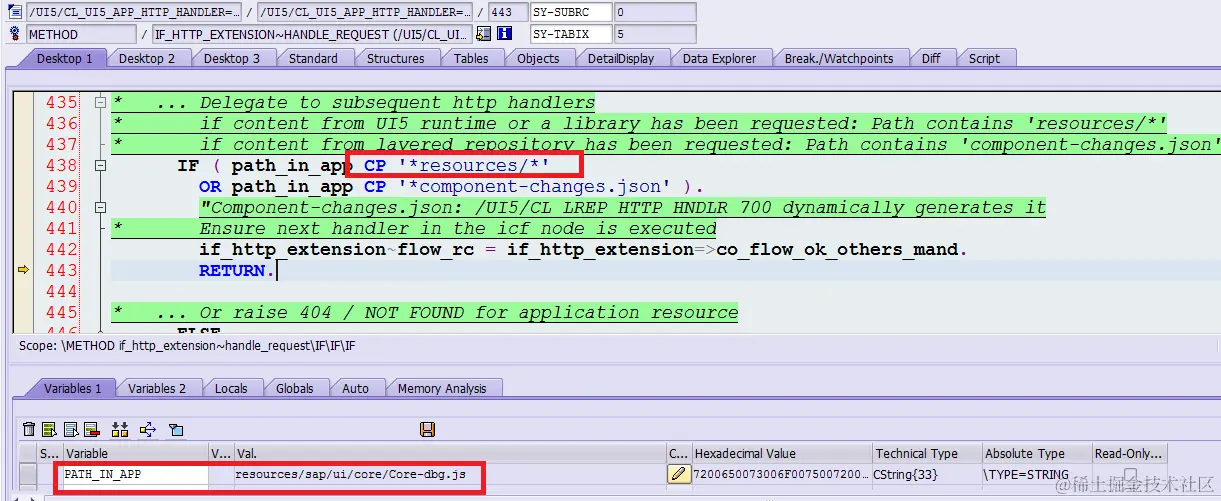Click the METHOD event type field

point(82,34)
